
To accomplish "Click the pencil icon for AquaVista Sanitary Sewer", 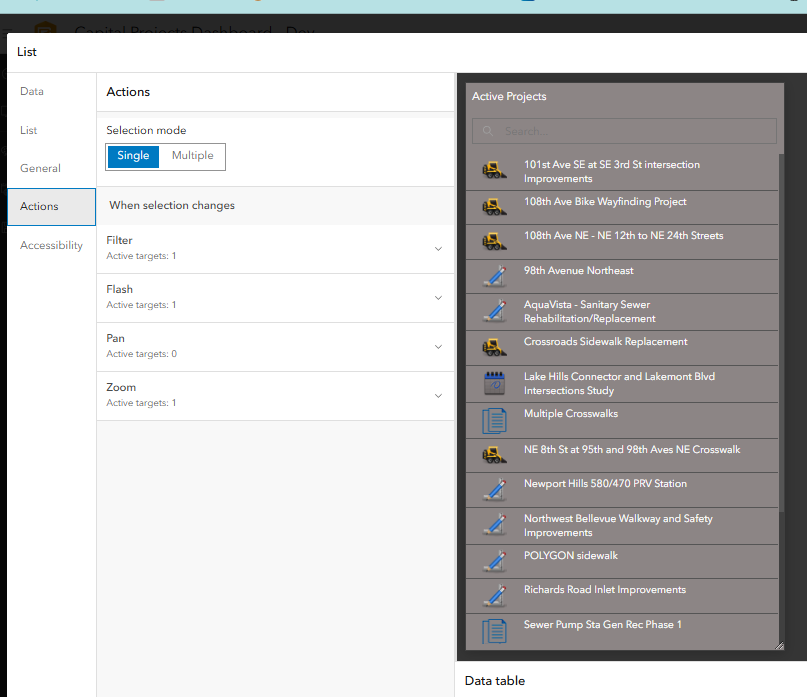I will [495, 311].
